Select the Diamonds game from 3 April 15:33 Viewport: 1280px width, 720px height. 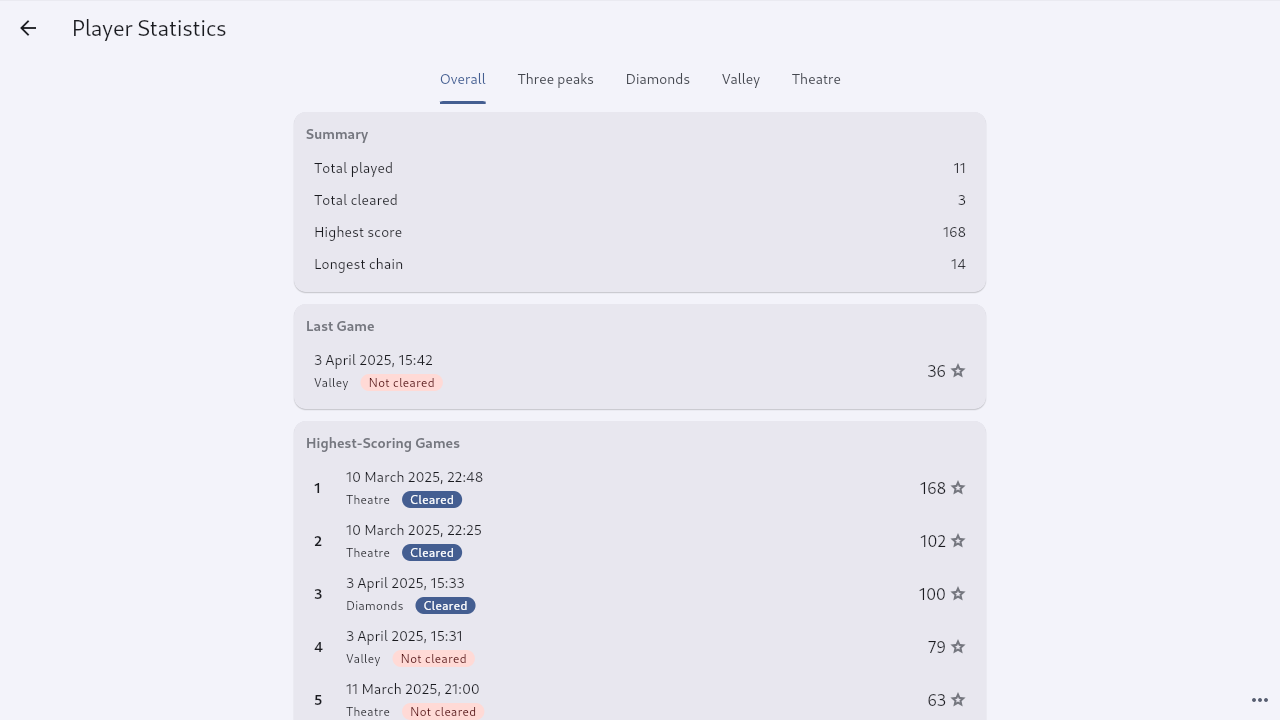pos(640,594)
